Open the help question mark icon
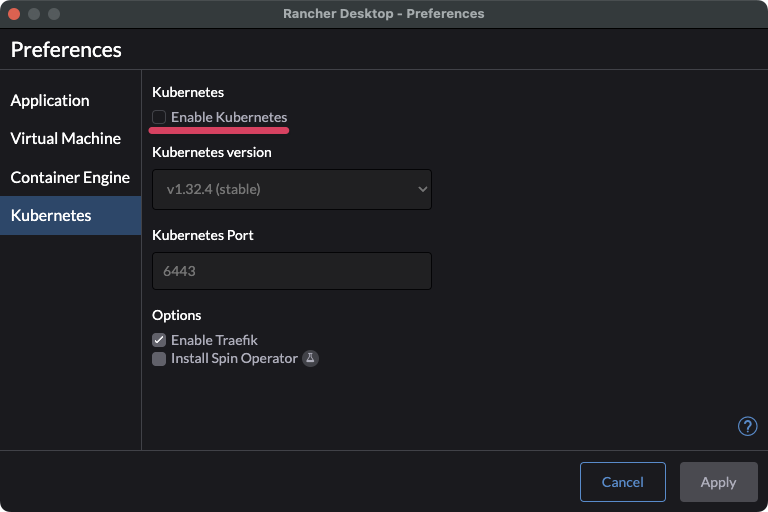 tap(747, 426)
